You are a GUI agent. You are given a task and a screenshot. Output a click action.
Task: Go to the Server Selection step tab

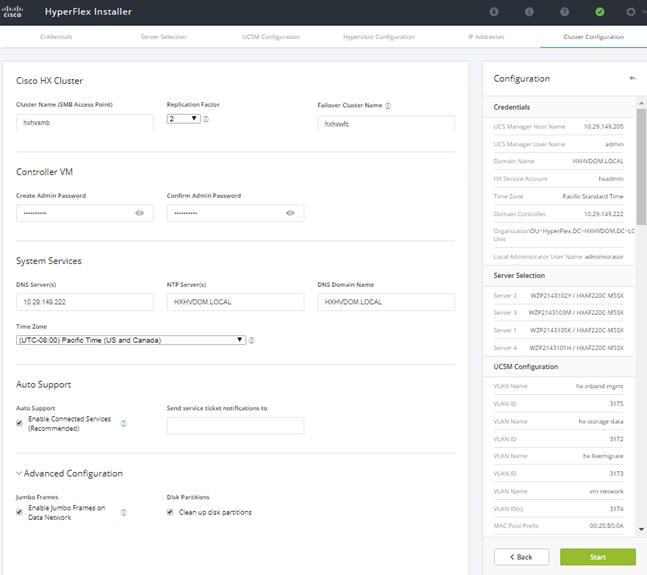click(163, 37)
